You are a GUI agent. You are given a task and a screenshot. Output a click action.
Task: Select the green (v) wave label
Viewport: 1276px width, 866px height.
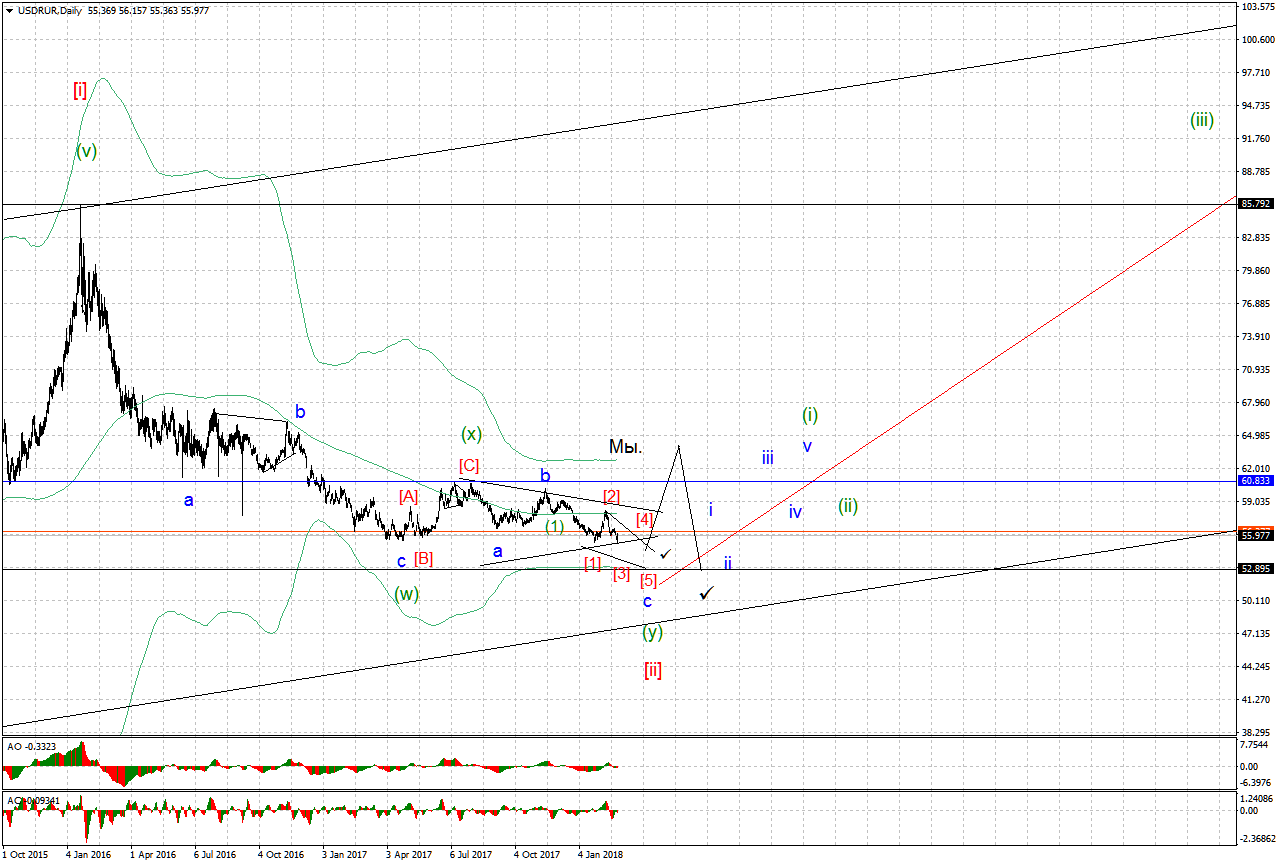(87, 151)
